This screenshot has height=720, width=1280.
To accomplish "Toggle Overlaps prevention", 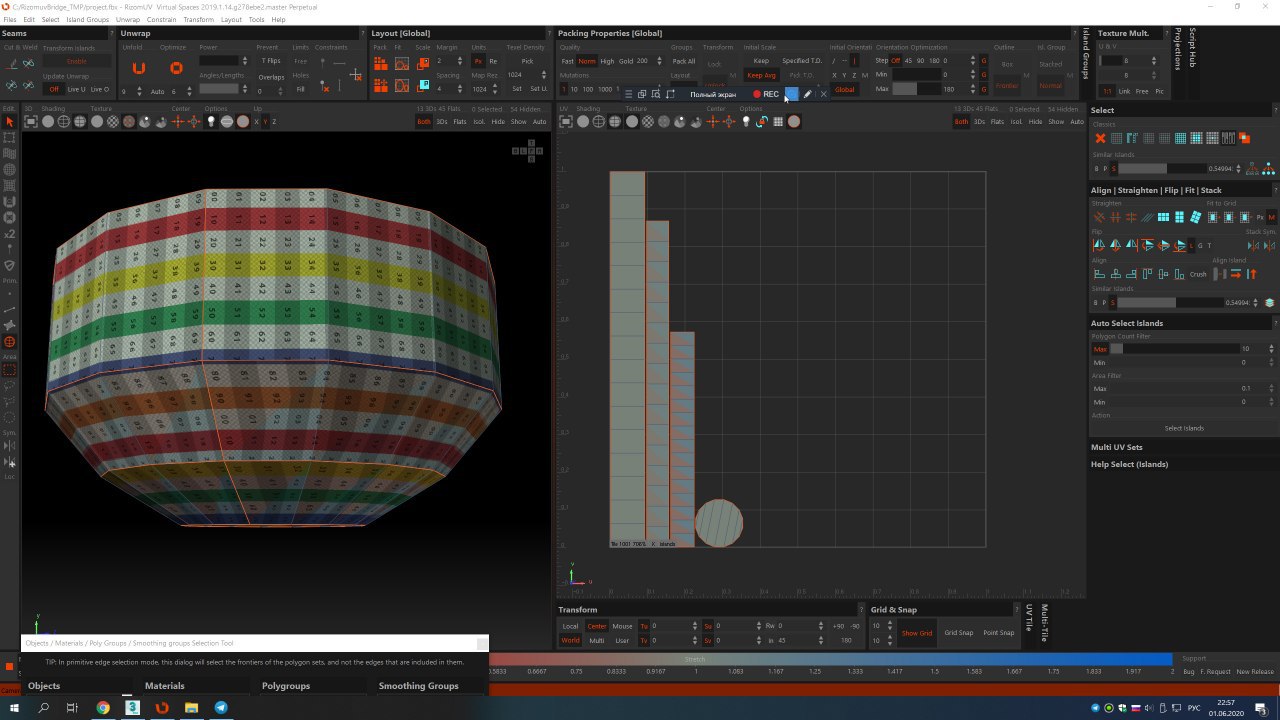I will 271,77.
